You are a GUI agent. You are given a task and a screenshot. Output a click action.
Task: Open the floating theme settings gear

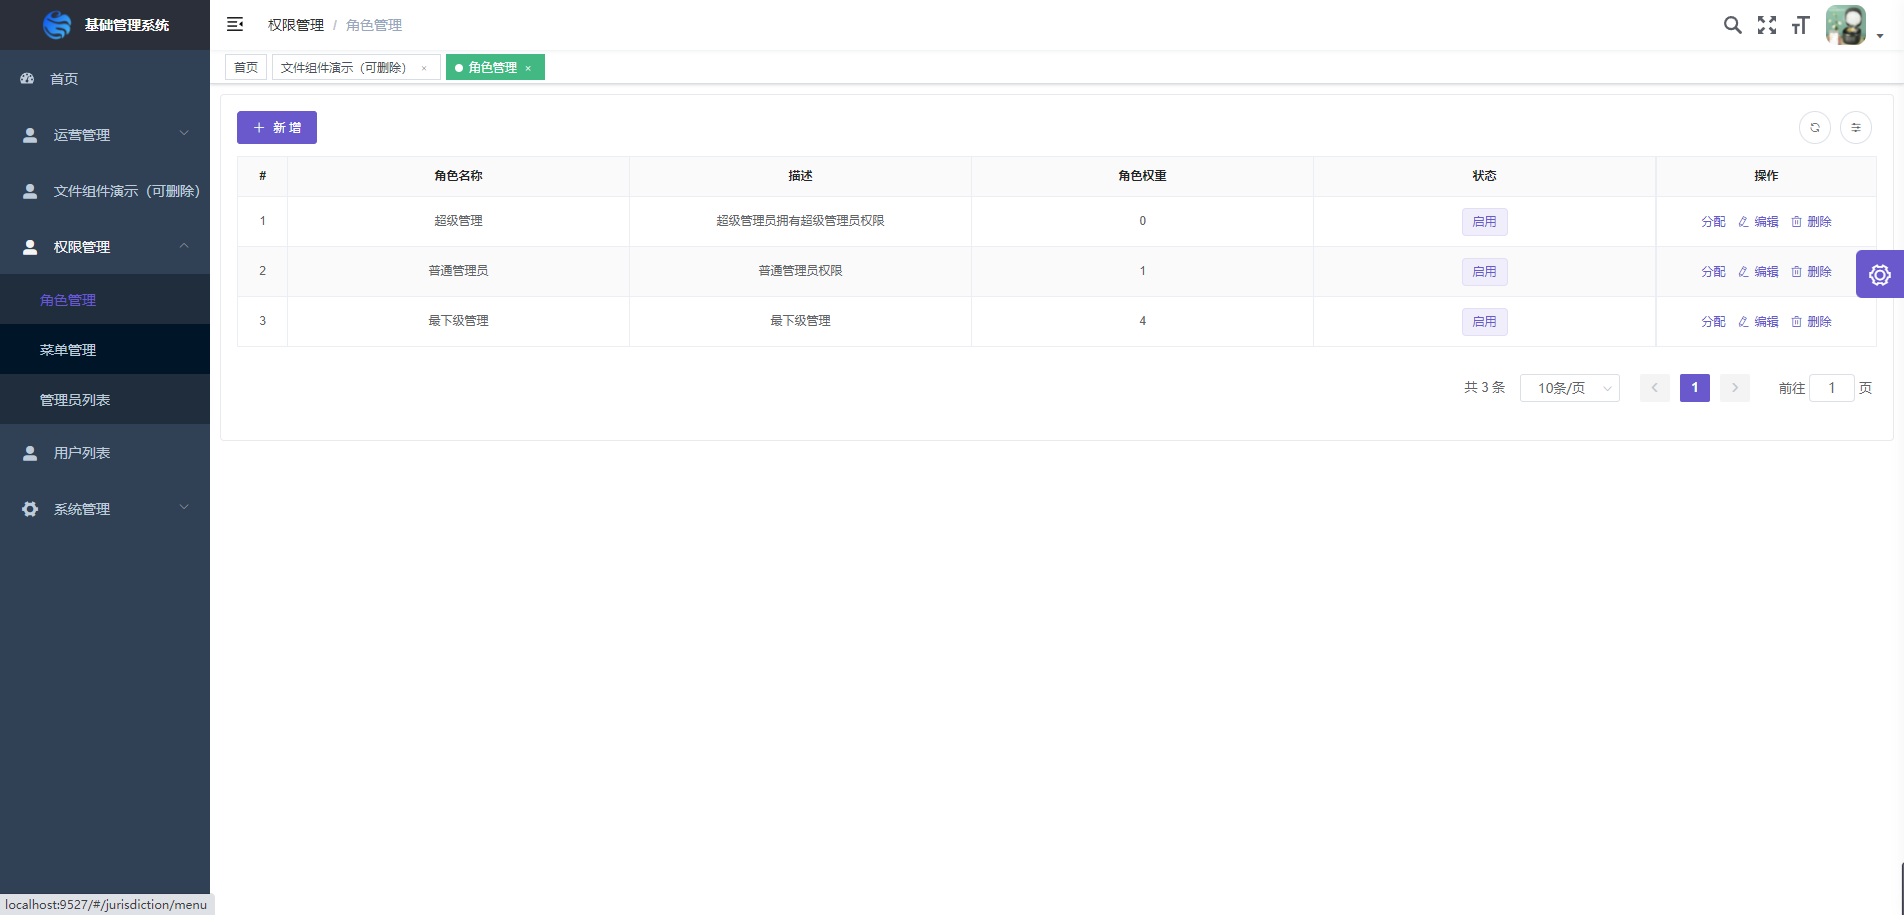(x=1879, y=275)
